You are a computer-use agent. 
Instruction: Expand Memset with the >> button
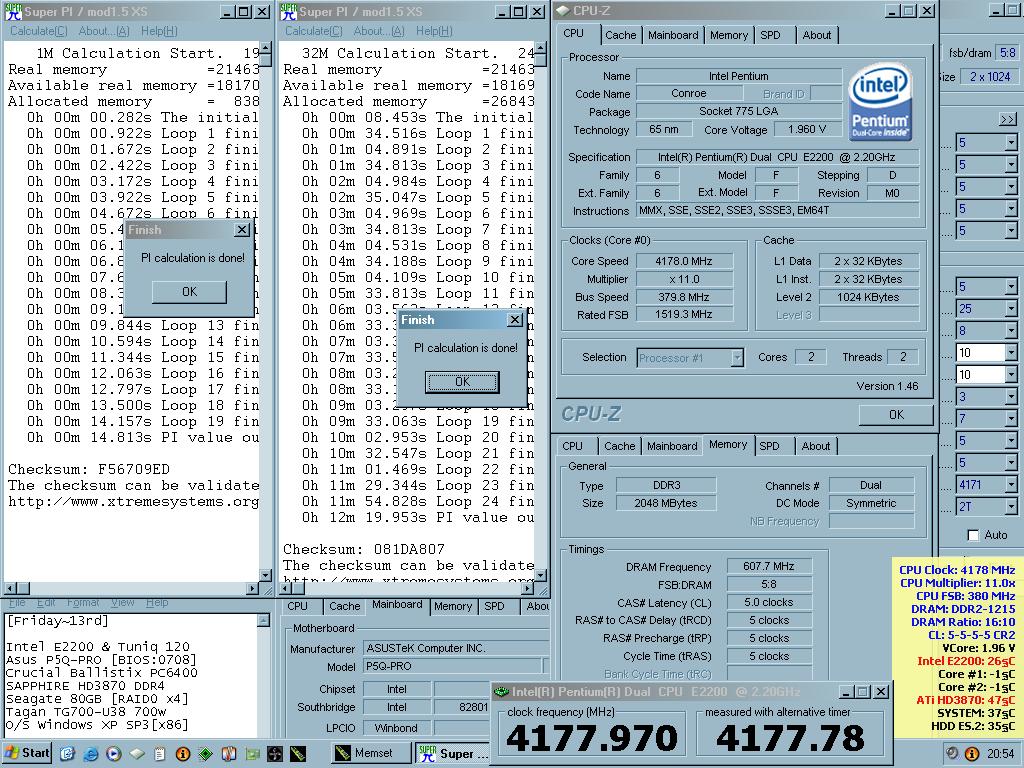[1008, 120]
